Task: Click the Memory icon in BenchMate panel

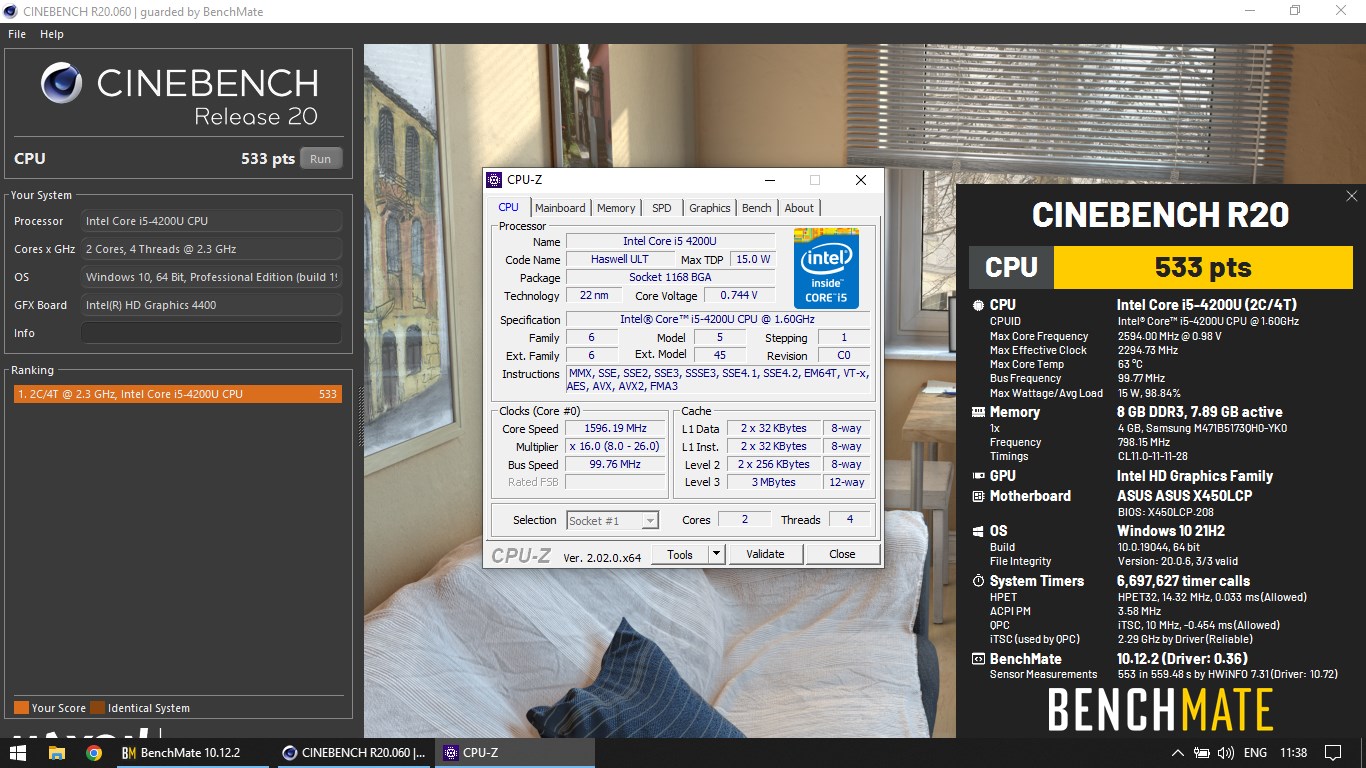Action: coord(978,412)
